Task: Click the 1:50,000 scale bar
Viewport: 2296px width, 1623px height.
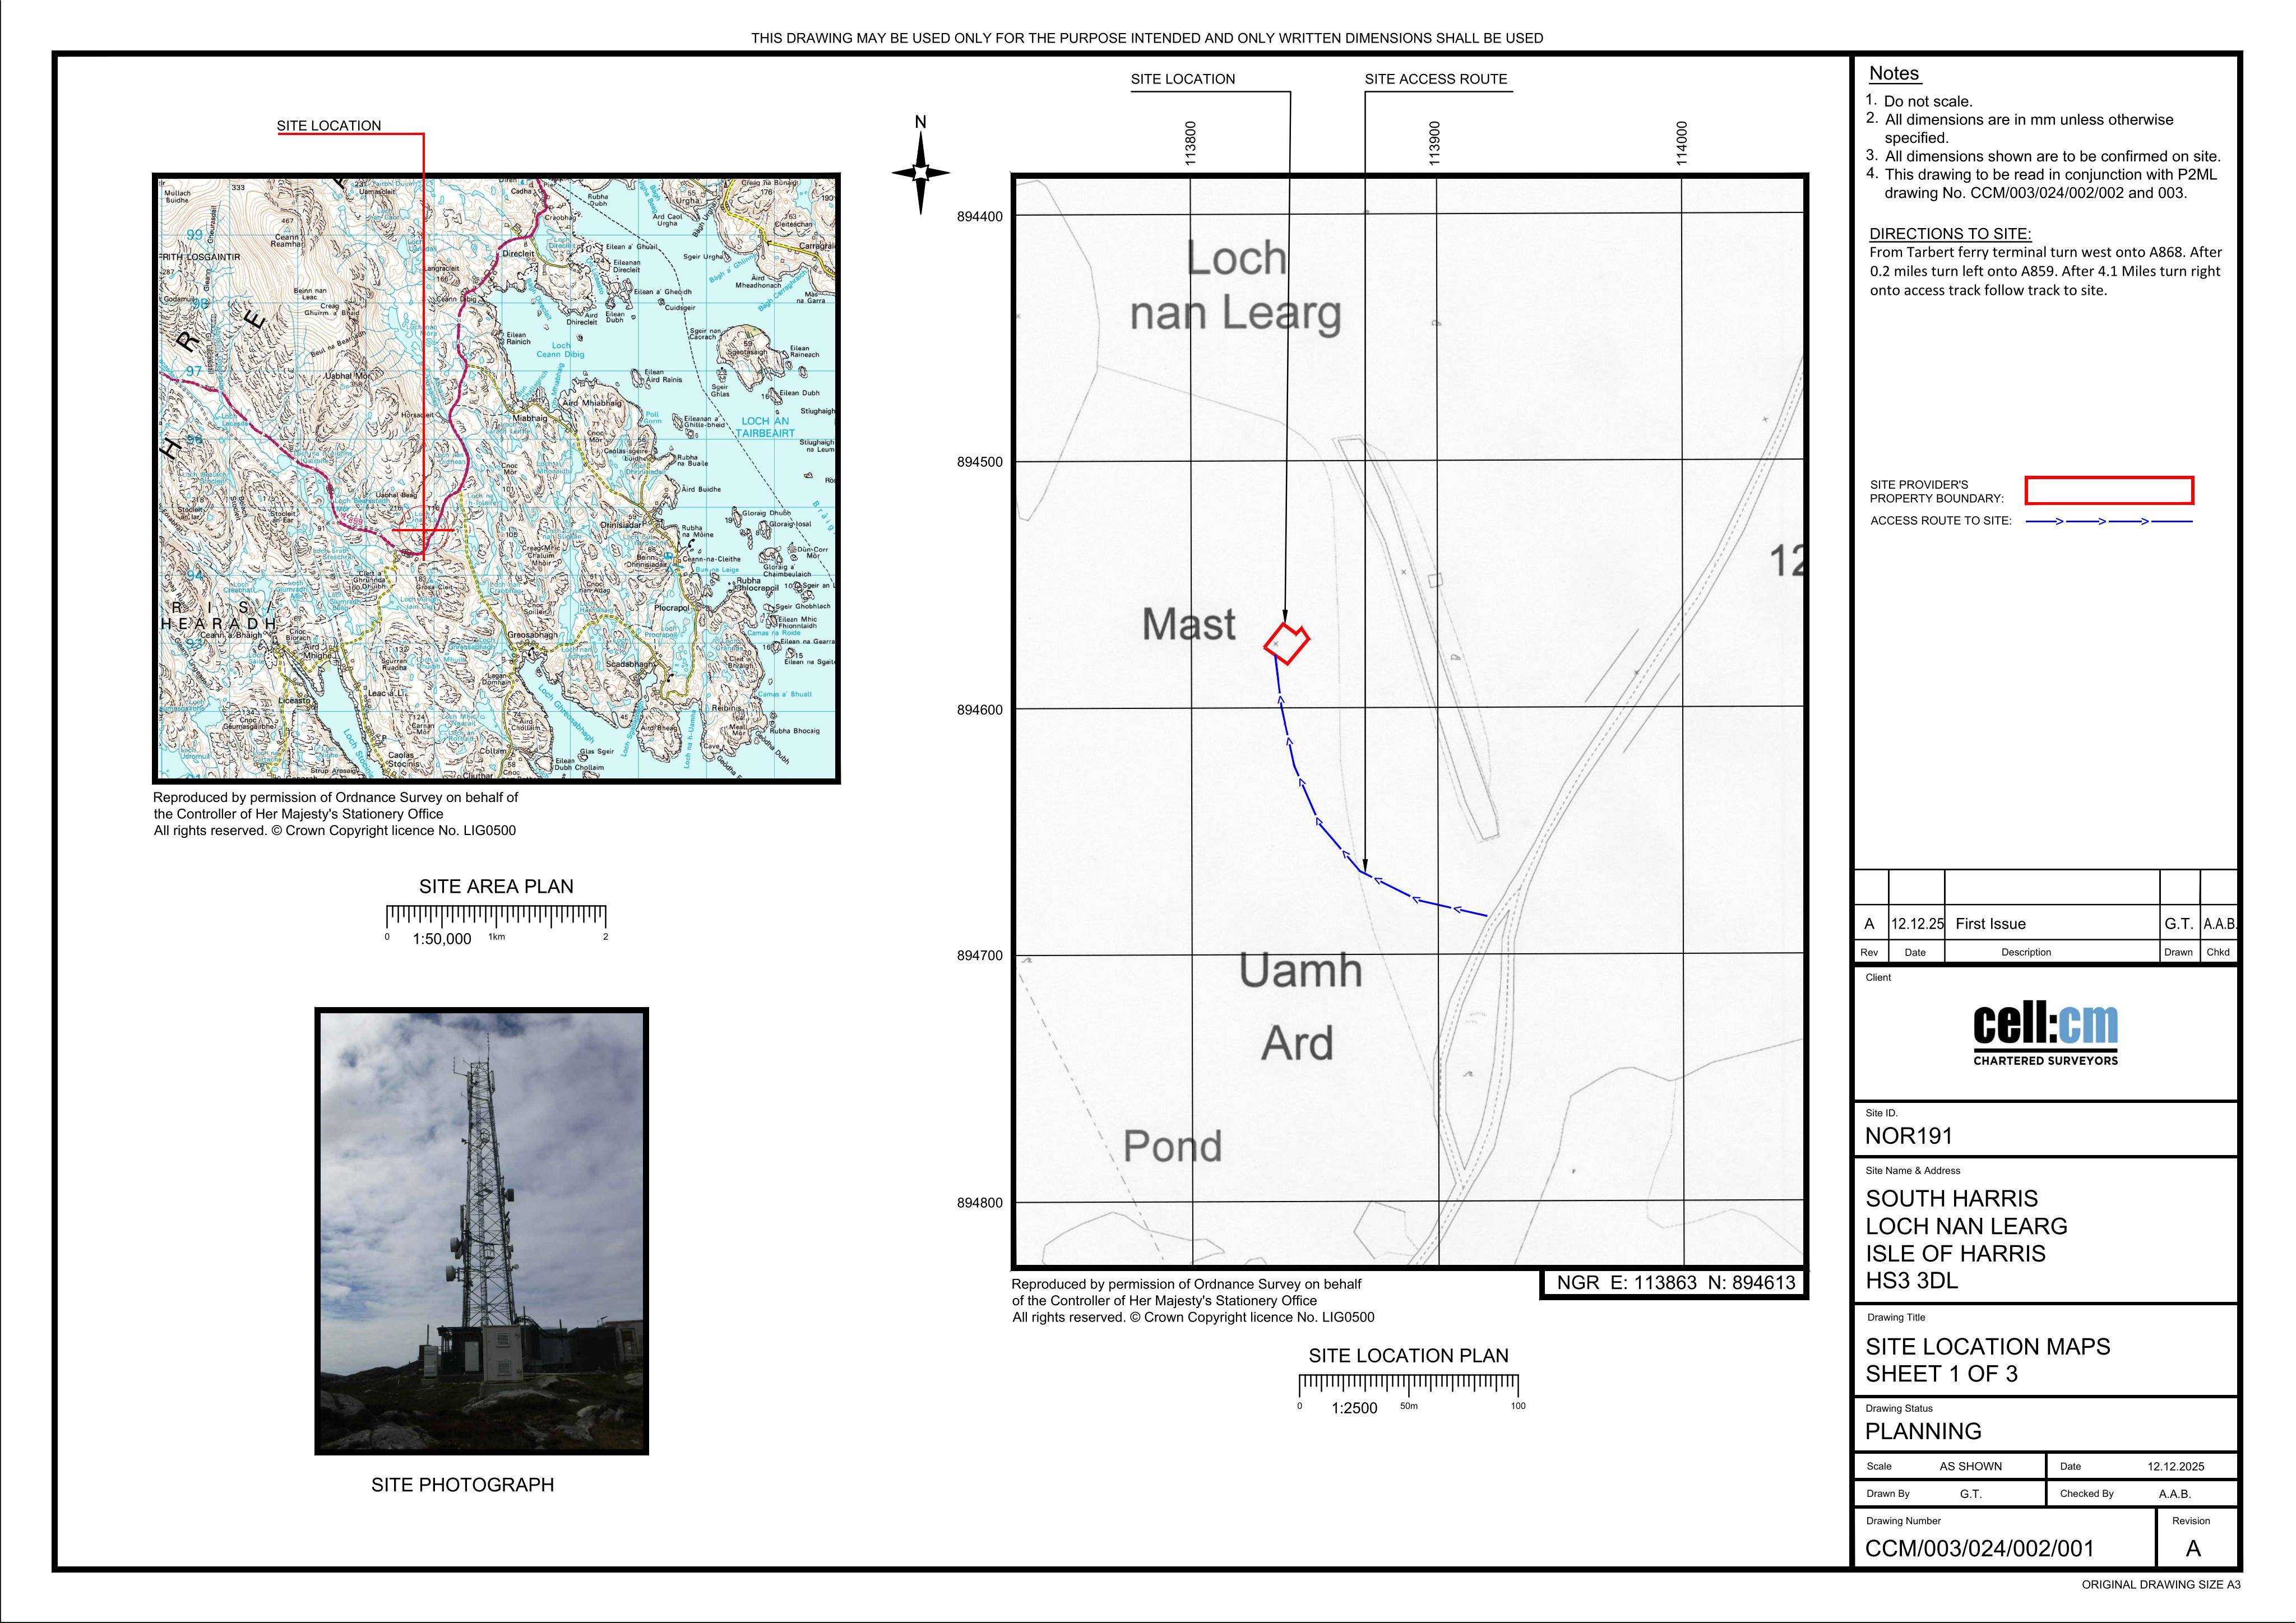Action: (496, 924)
